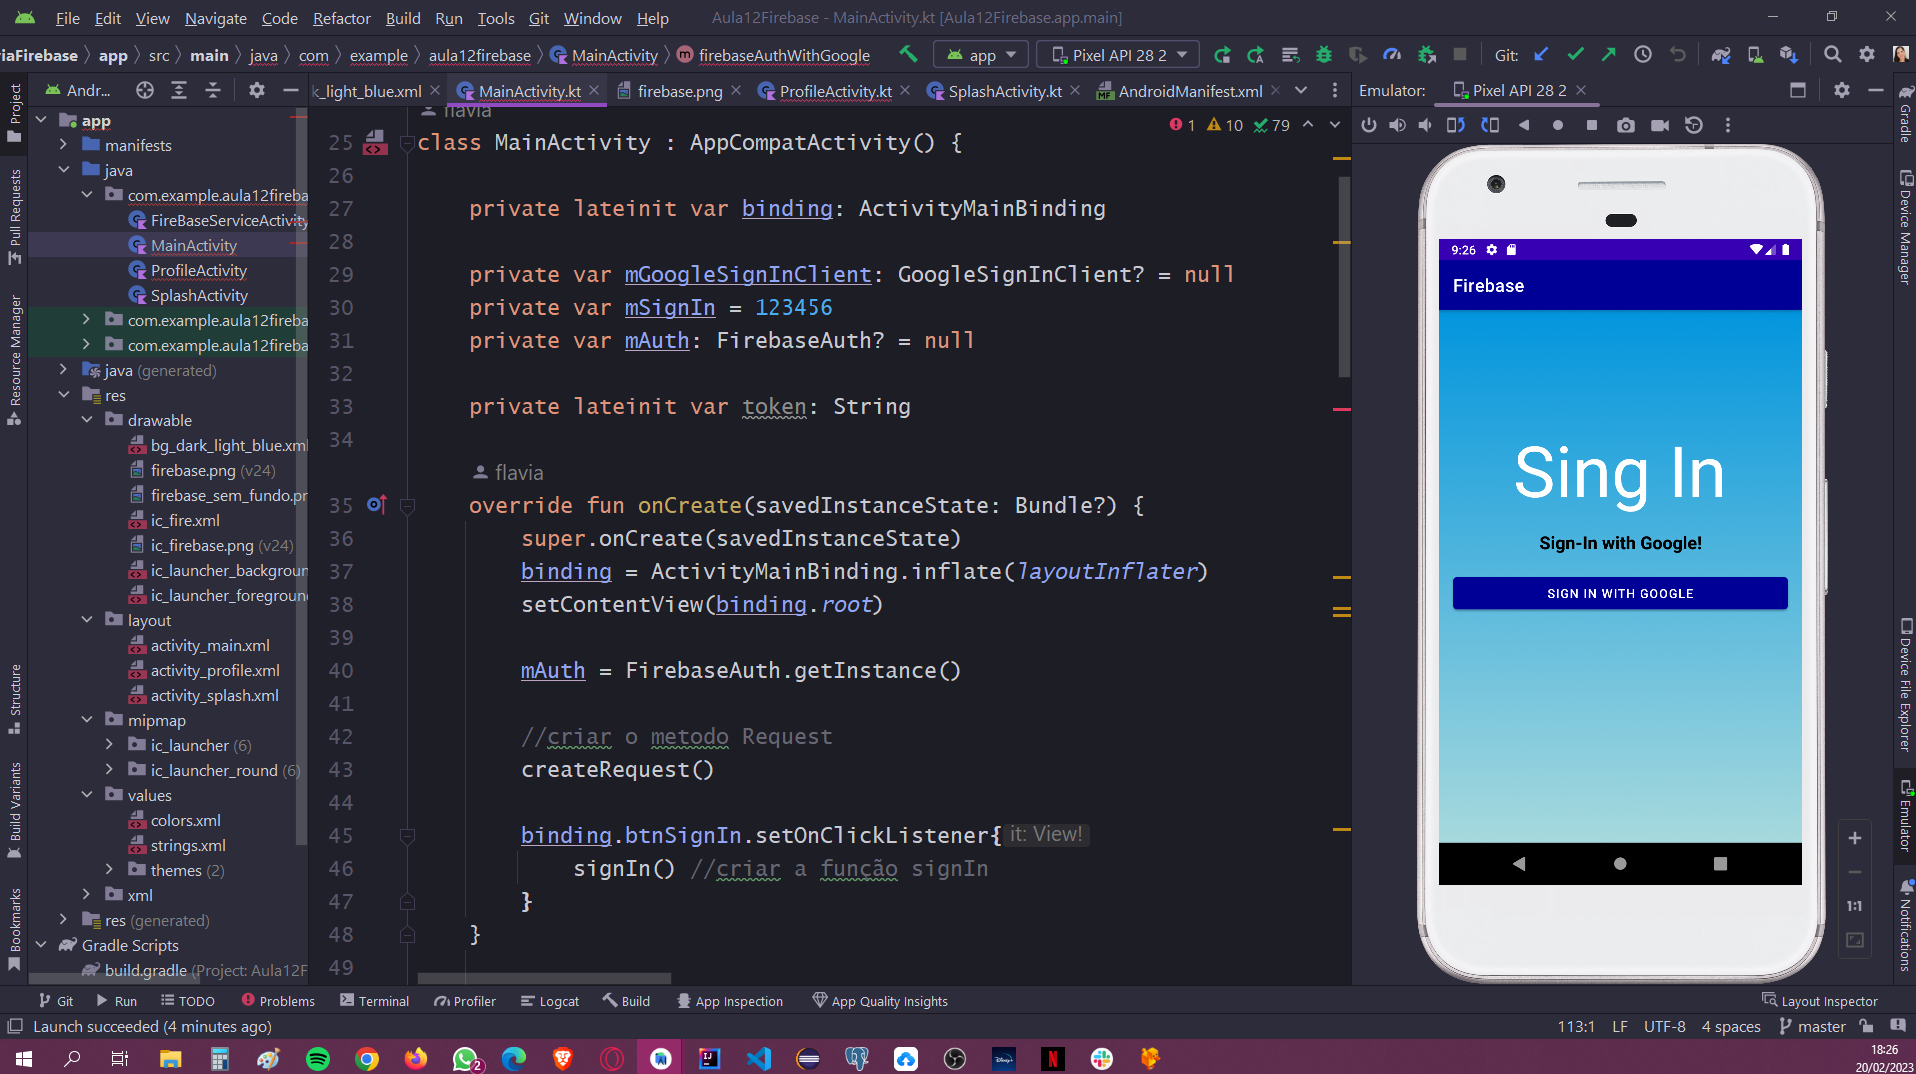Viewport: 1916px width, 1074px height.
Task: Toggle emulator power button
Action: coord(1368,125)
